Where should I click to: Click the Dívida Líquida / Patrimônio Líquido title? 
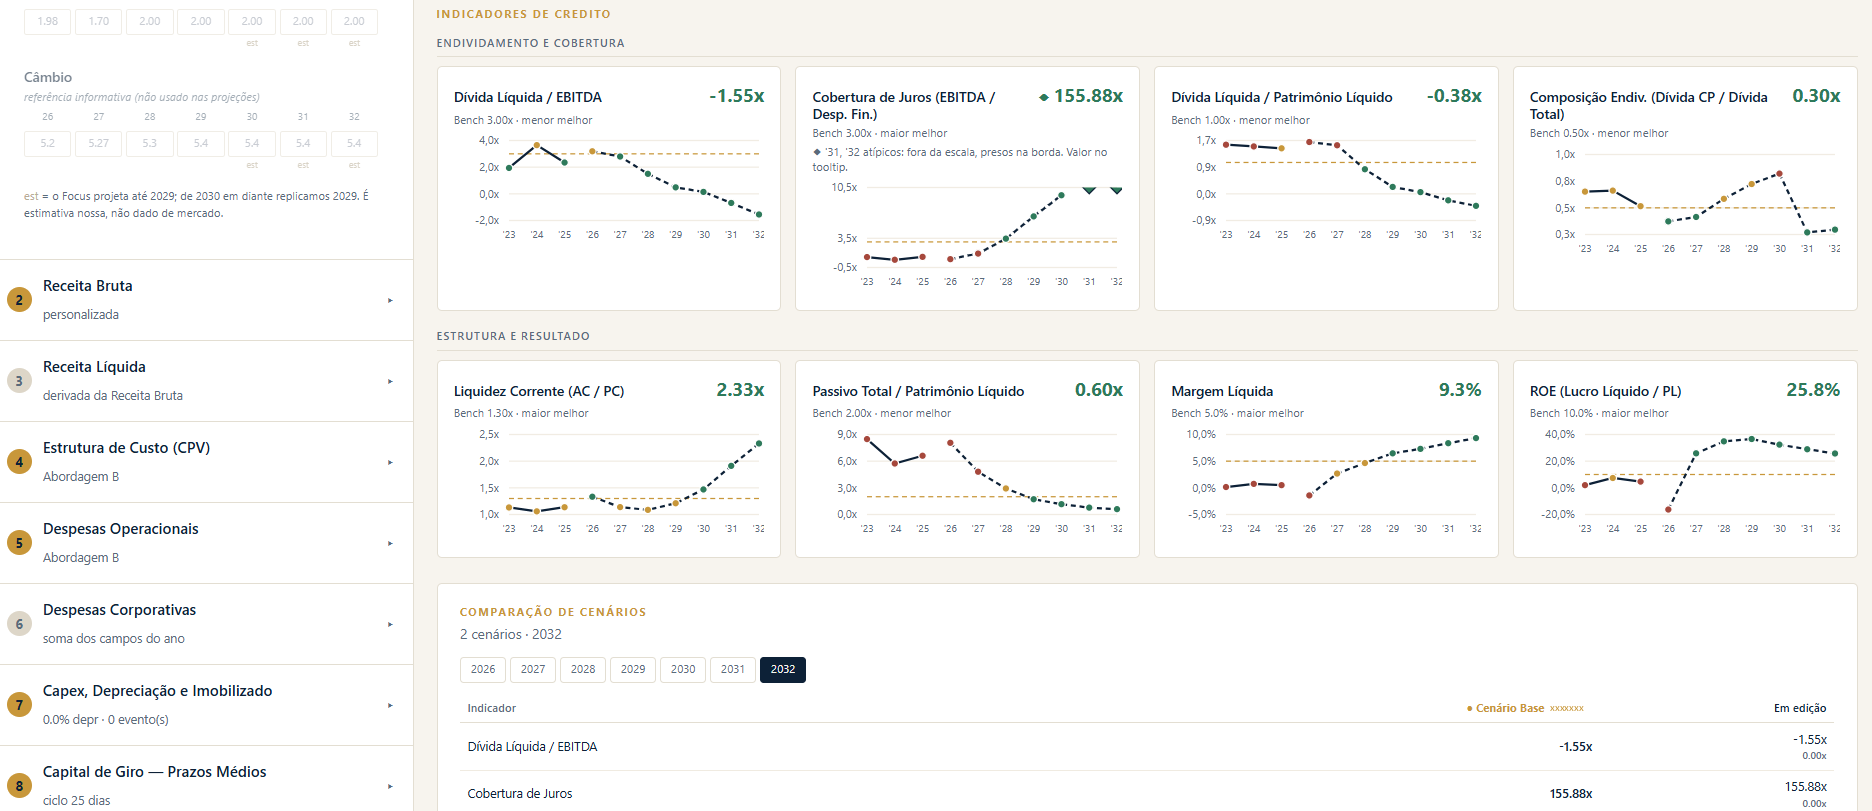[x=1282, y=98]
